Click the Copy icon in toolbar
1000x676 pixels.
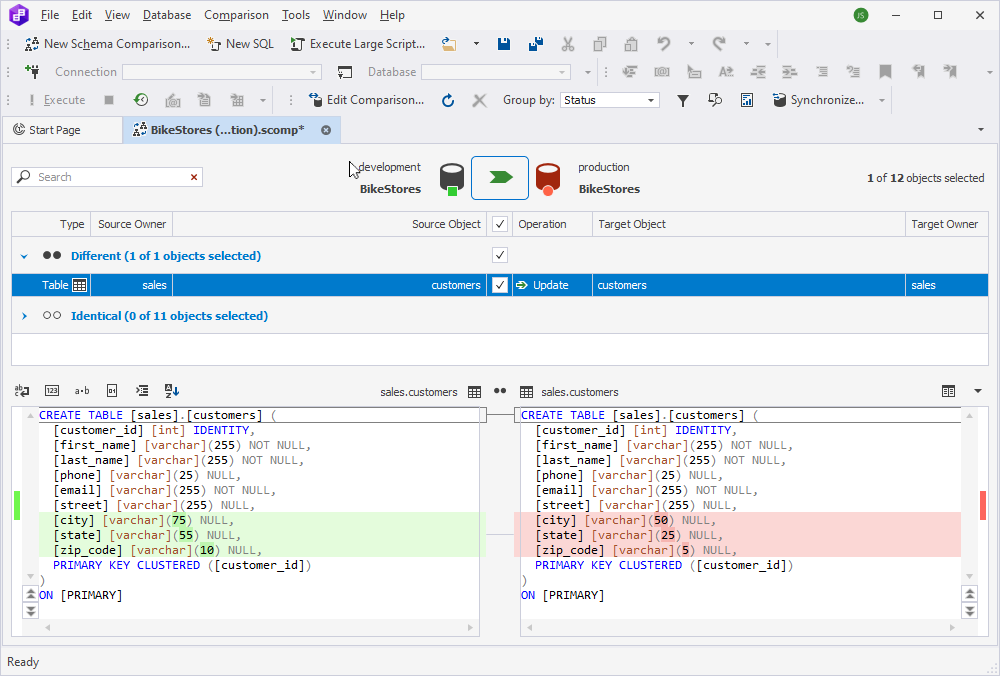599,44
